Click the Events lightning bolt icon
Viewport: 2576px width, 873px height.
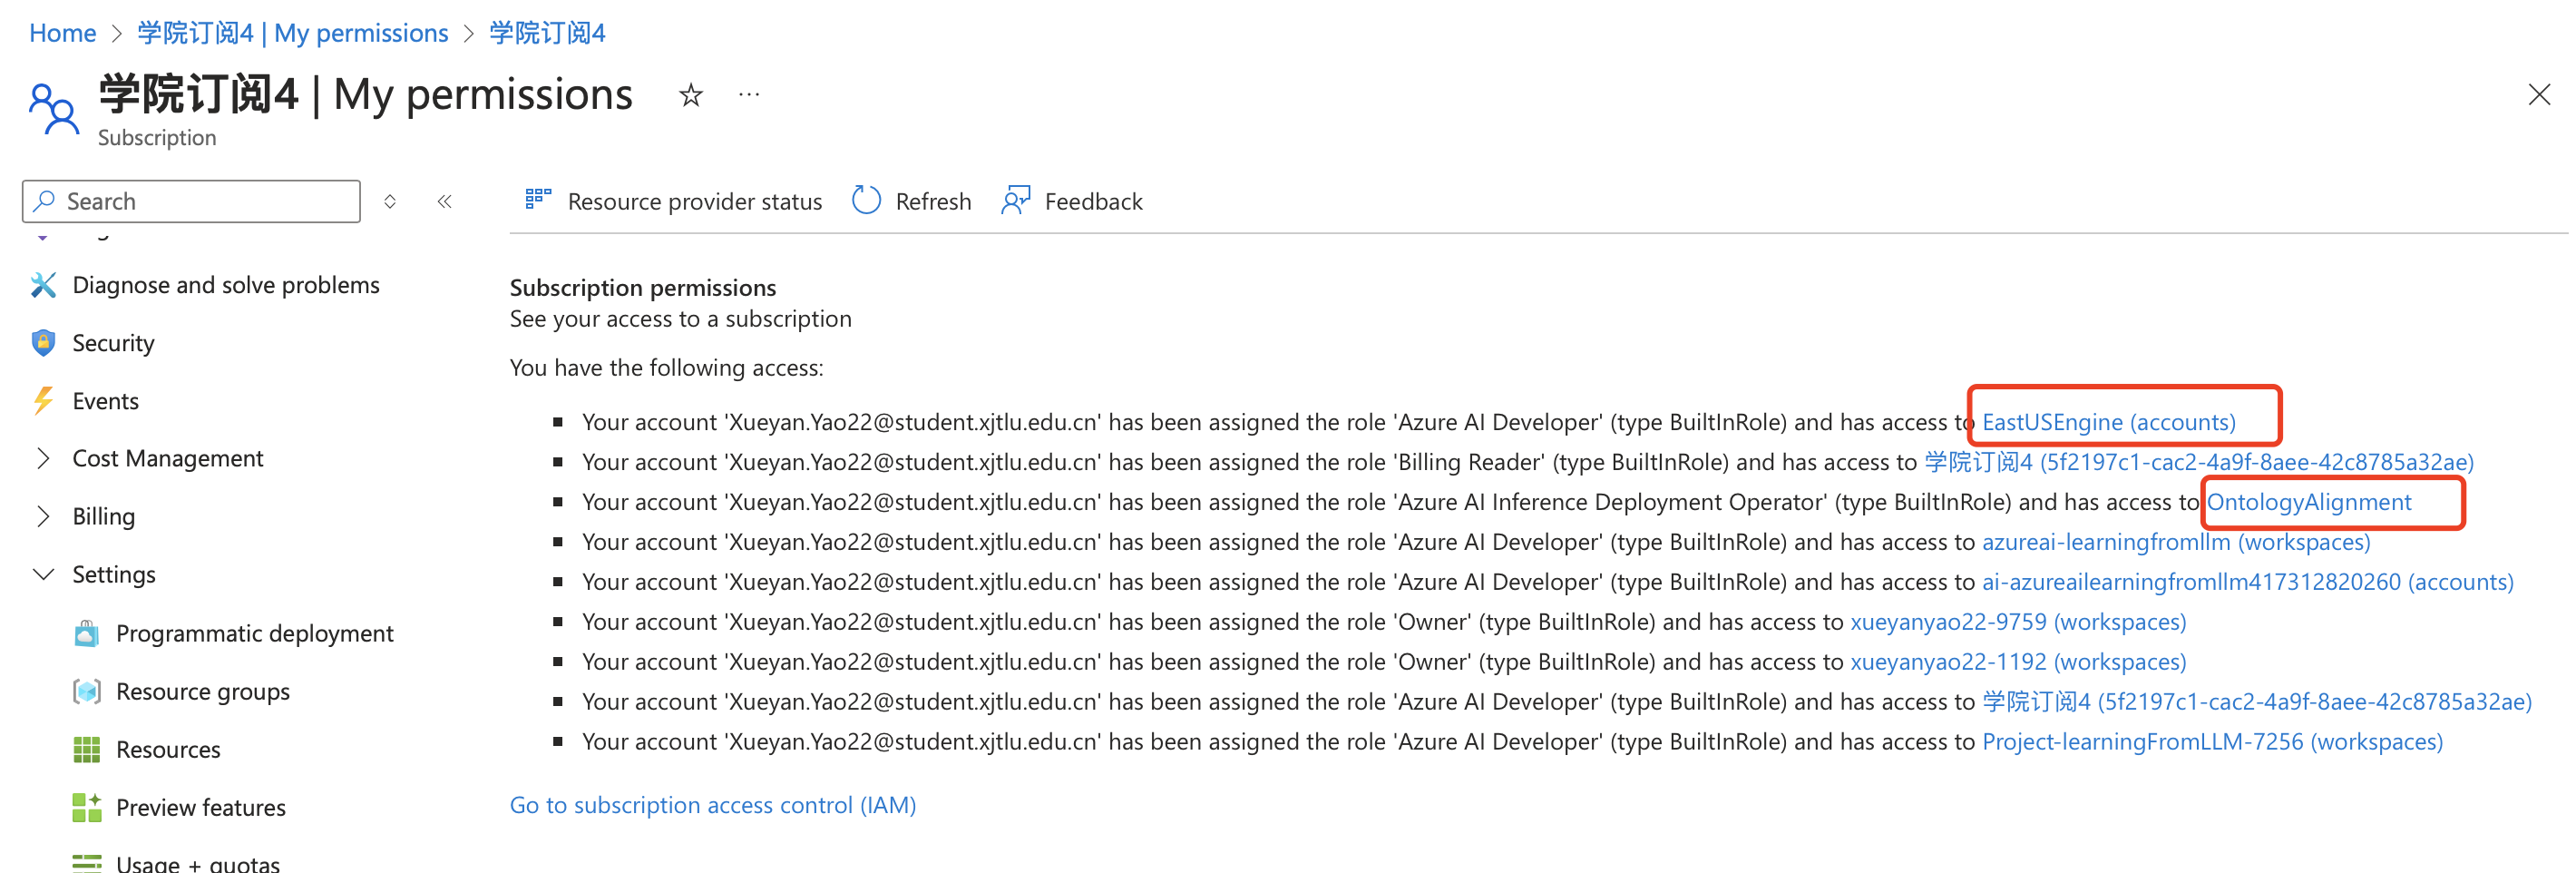pyautogui.click(x=43, y=401)
